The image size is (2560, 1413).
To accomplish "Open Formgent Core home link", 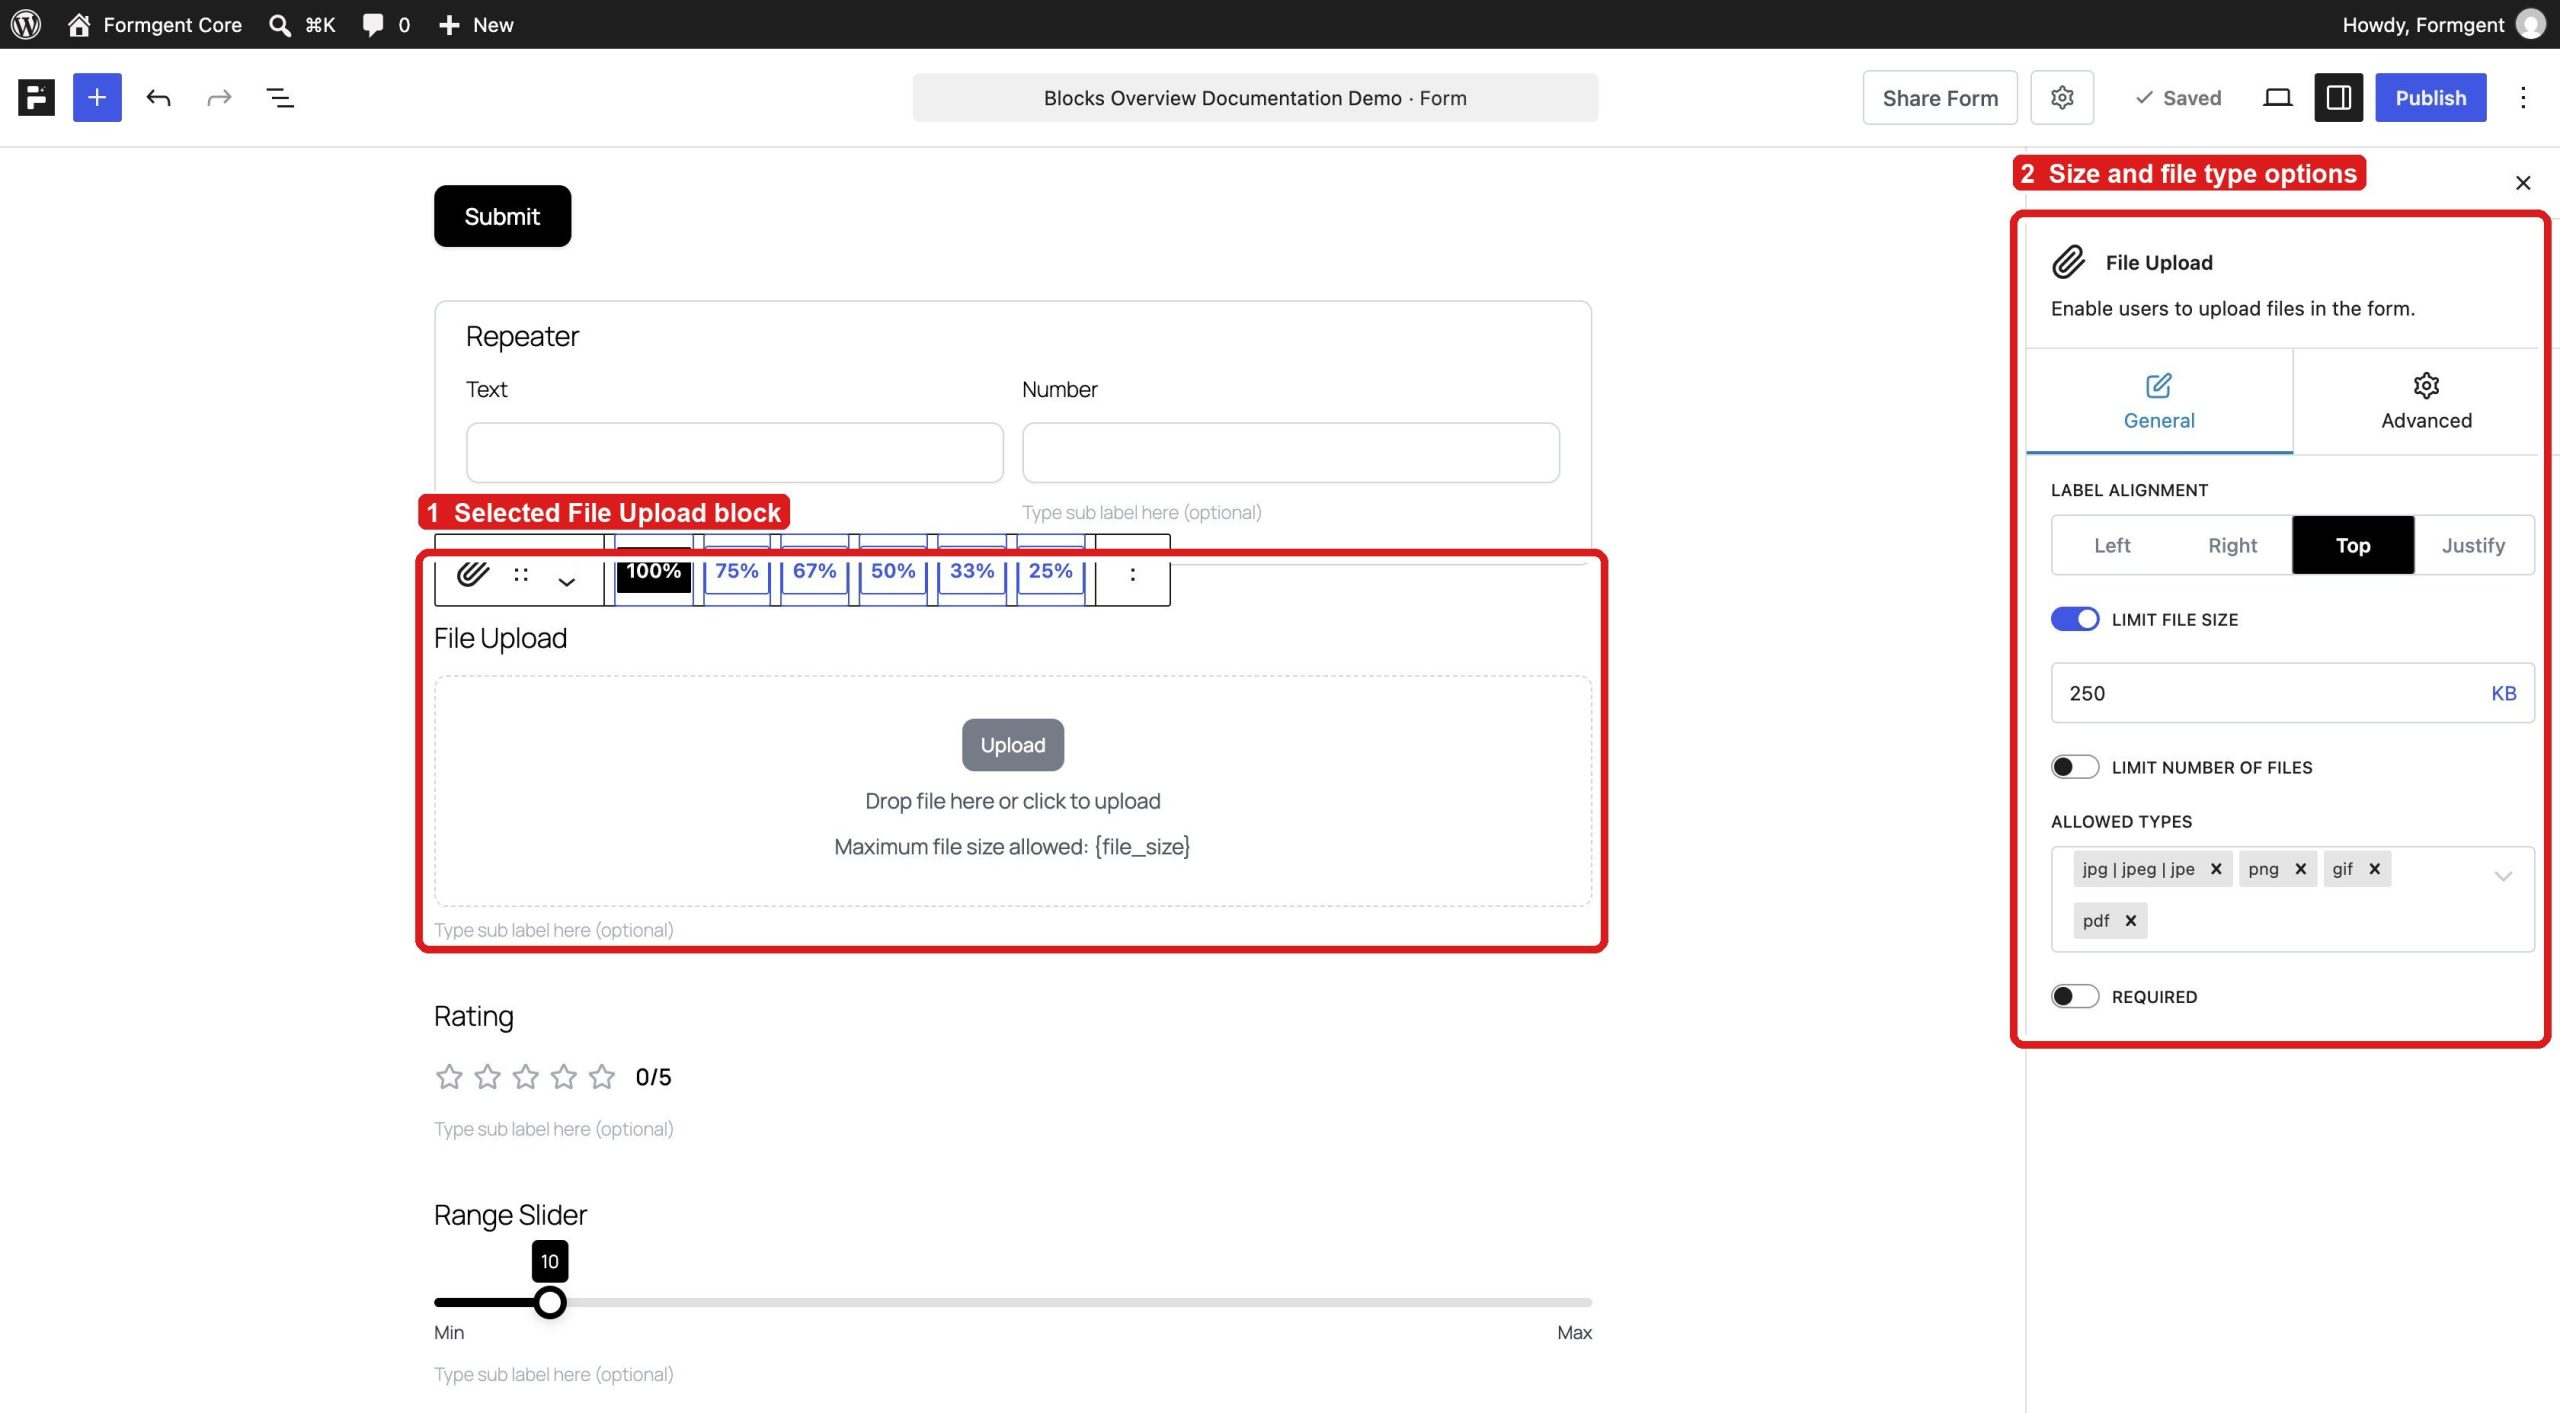I will (x=155, y=24).
